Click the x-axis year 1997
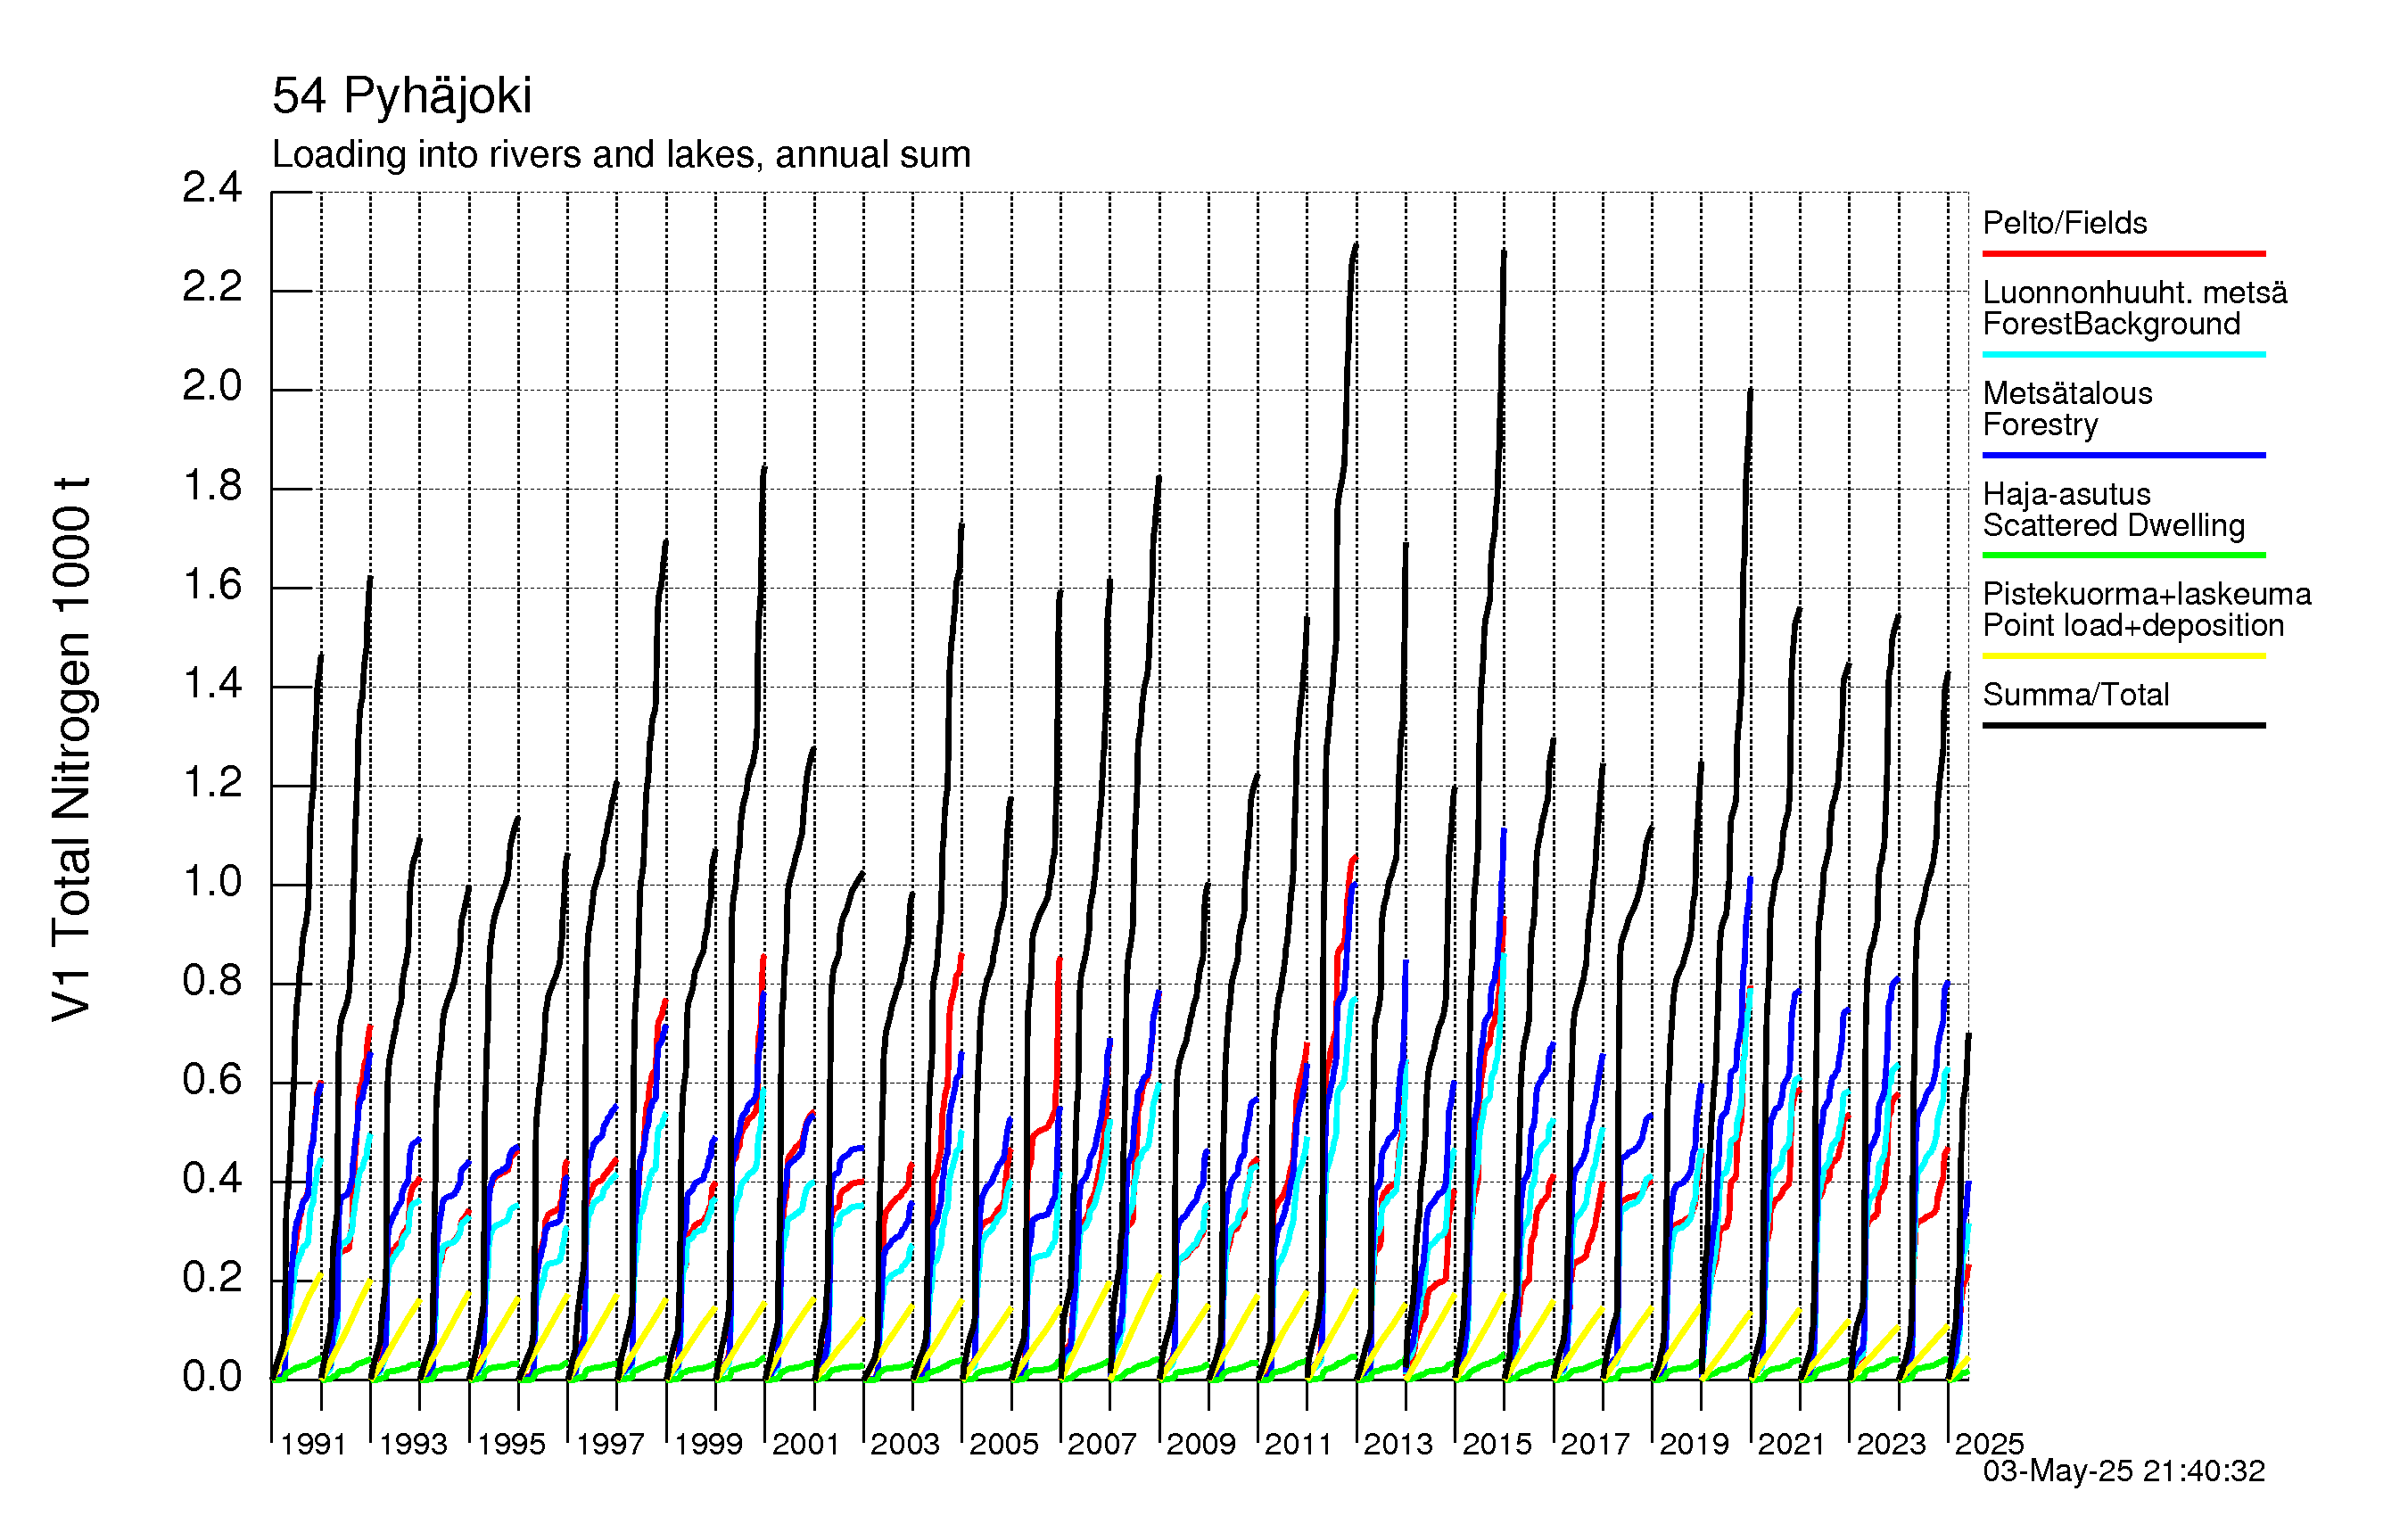 [610, 1444]
